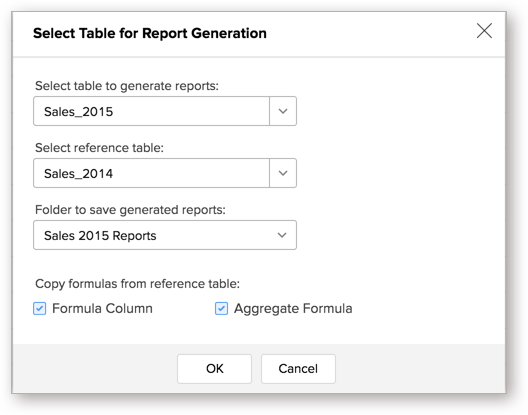Expand the Sales_2014 reference table arrow

283,173
